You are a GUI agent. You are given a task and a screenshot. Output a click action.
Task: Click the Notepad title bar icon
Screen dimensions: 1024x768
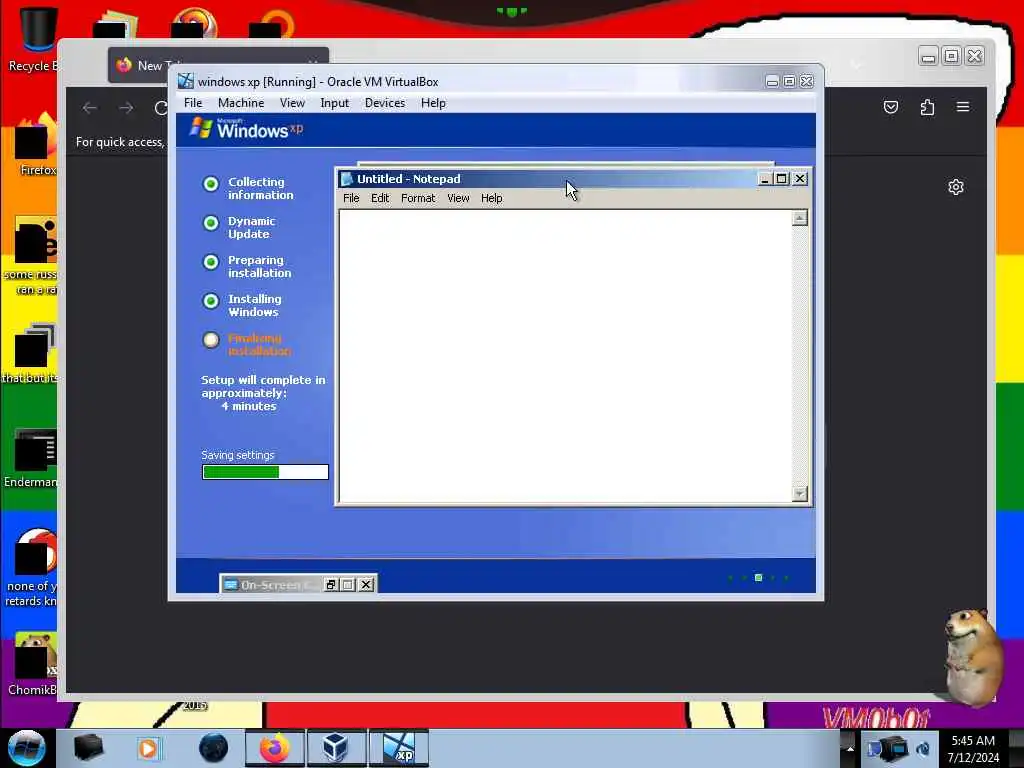click(x=347, y=179)
